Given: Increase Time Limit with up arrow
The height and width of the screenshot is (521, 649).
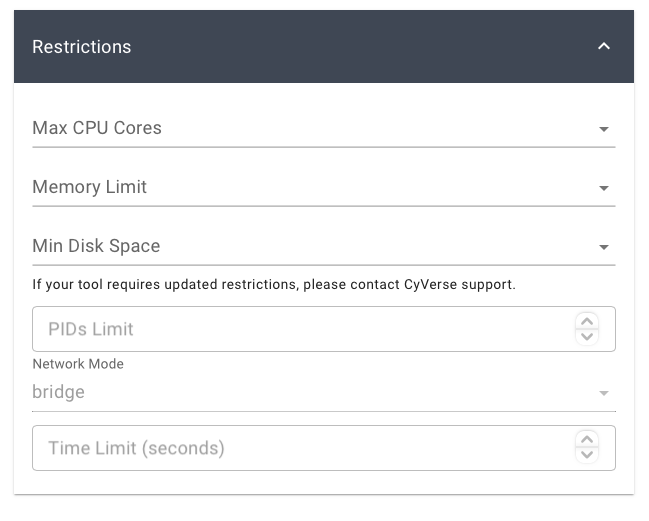Looking at the screenshot, I should click(588, 440).
